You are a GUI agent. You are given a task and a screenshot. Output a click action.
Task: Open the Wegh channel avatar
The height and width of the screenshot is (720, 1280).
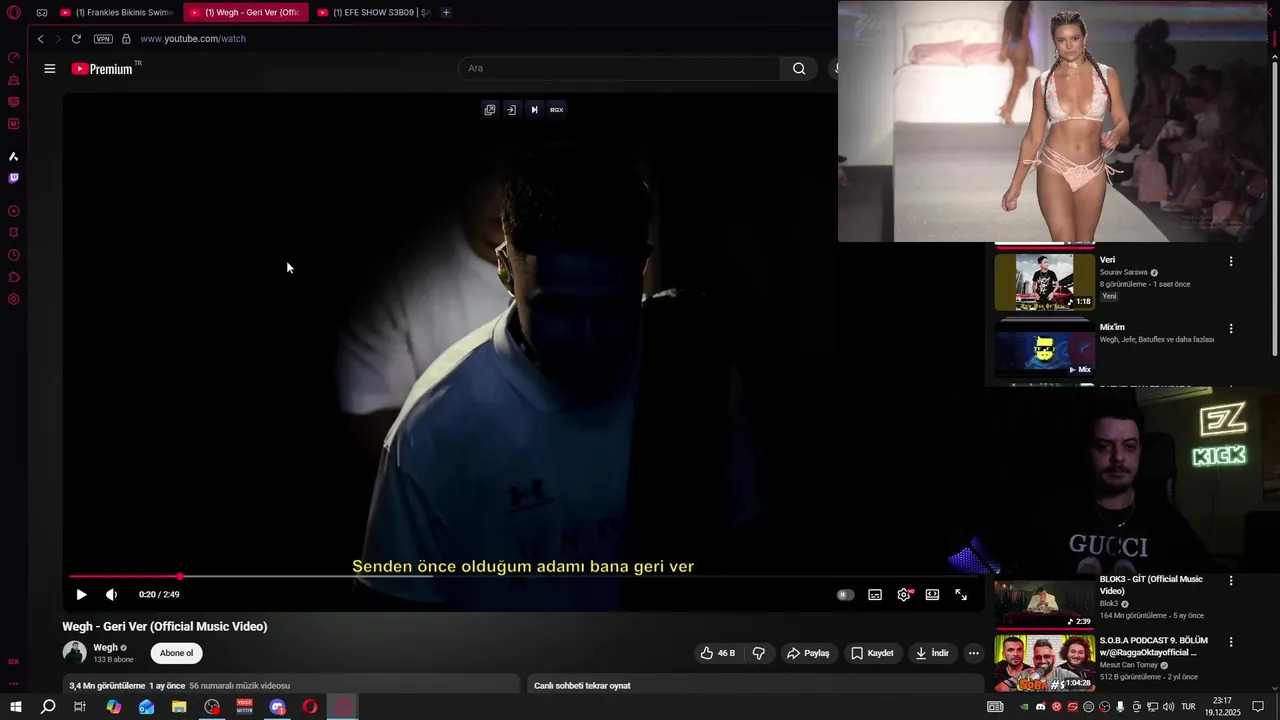pyautogui.click(x=75, y=653)
